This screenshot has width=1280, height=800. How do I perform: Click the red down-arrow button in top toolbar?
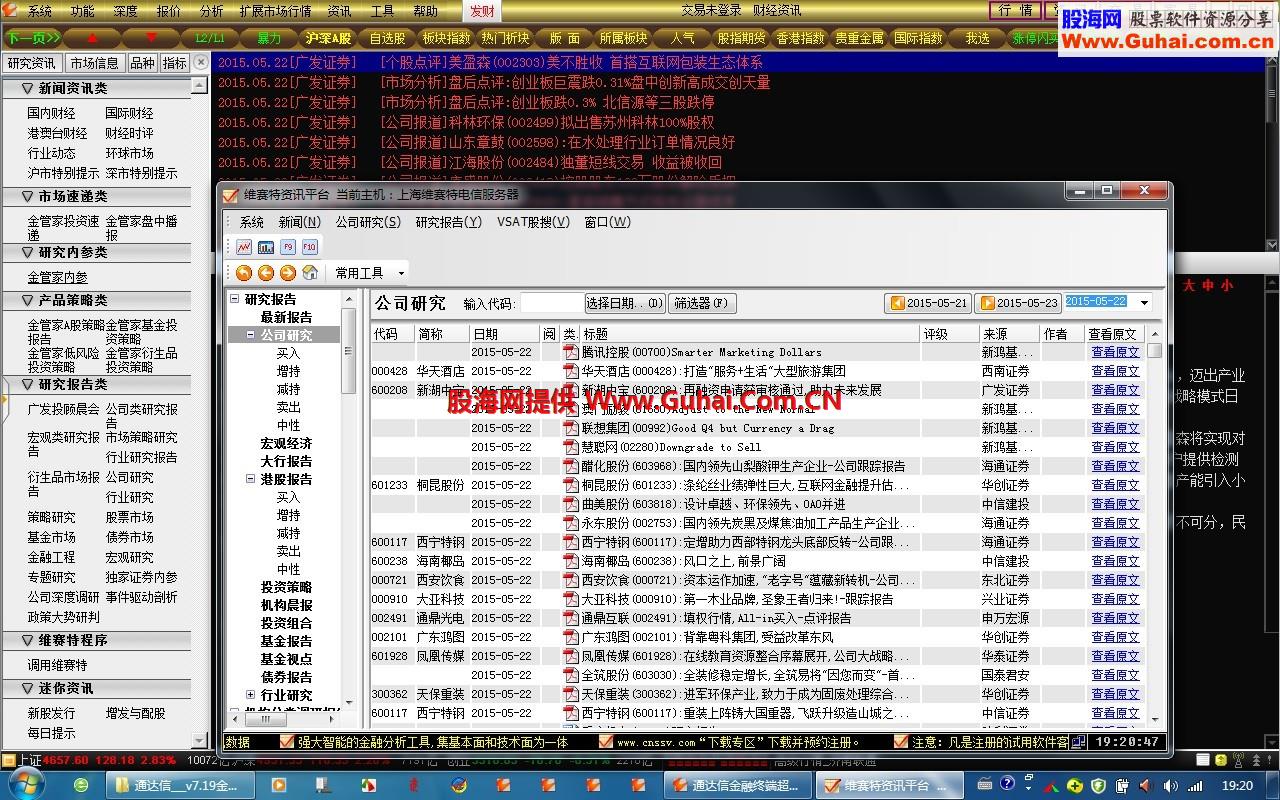[x=150, y=38]
